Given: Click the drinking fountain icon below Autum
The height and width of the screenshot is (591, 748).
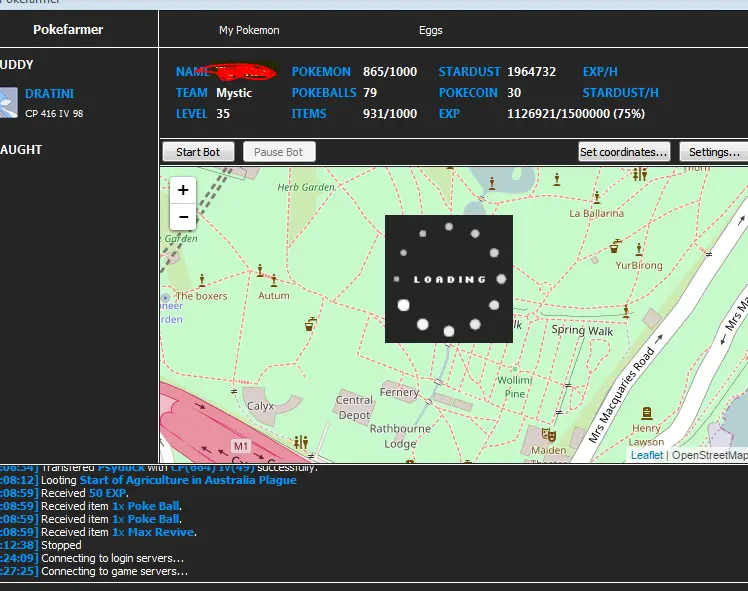Looking at the screenshot, I should tap(310, 324).
